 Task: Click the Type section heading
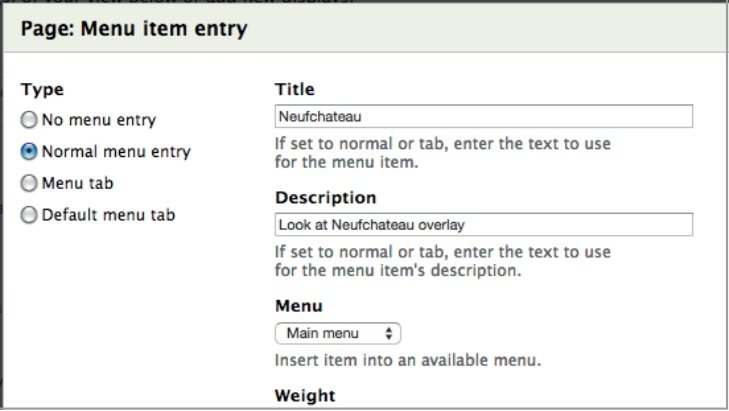pyautogui.click(x=41, y=89)
